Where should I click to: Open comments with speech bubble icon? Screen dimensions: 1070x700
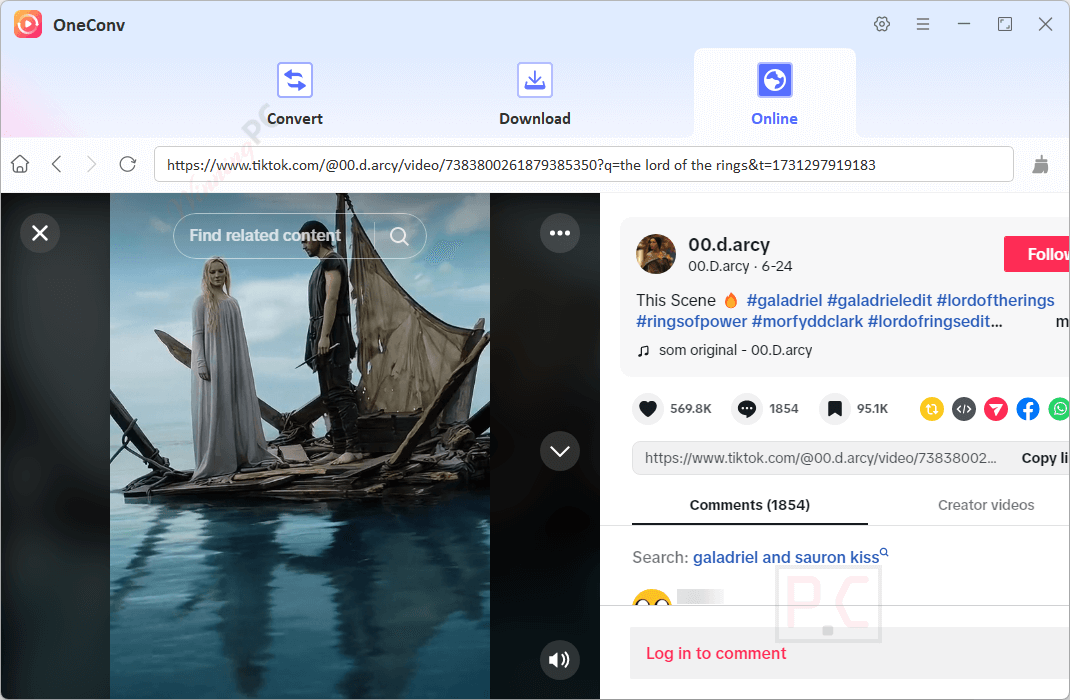click(x=747, y=409)
